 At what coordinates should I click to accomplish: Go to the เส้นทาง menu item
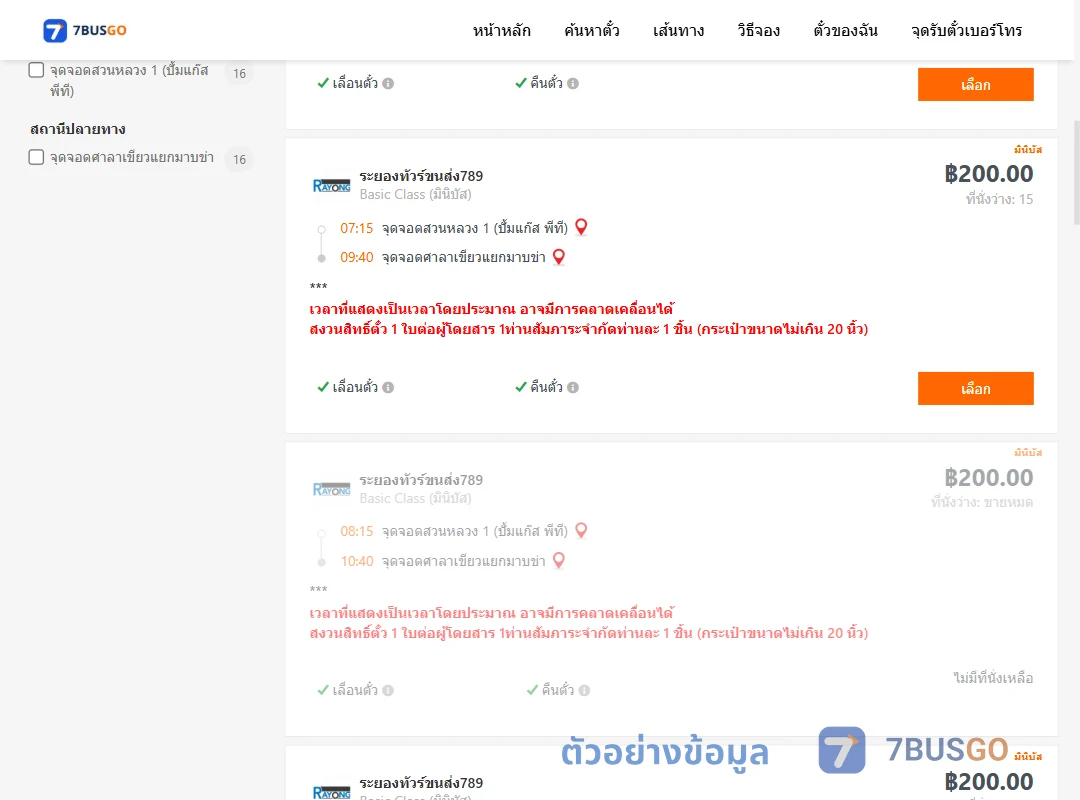[x=678, y=30]
